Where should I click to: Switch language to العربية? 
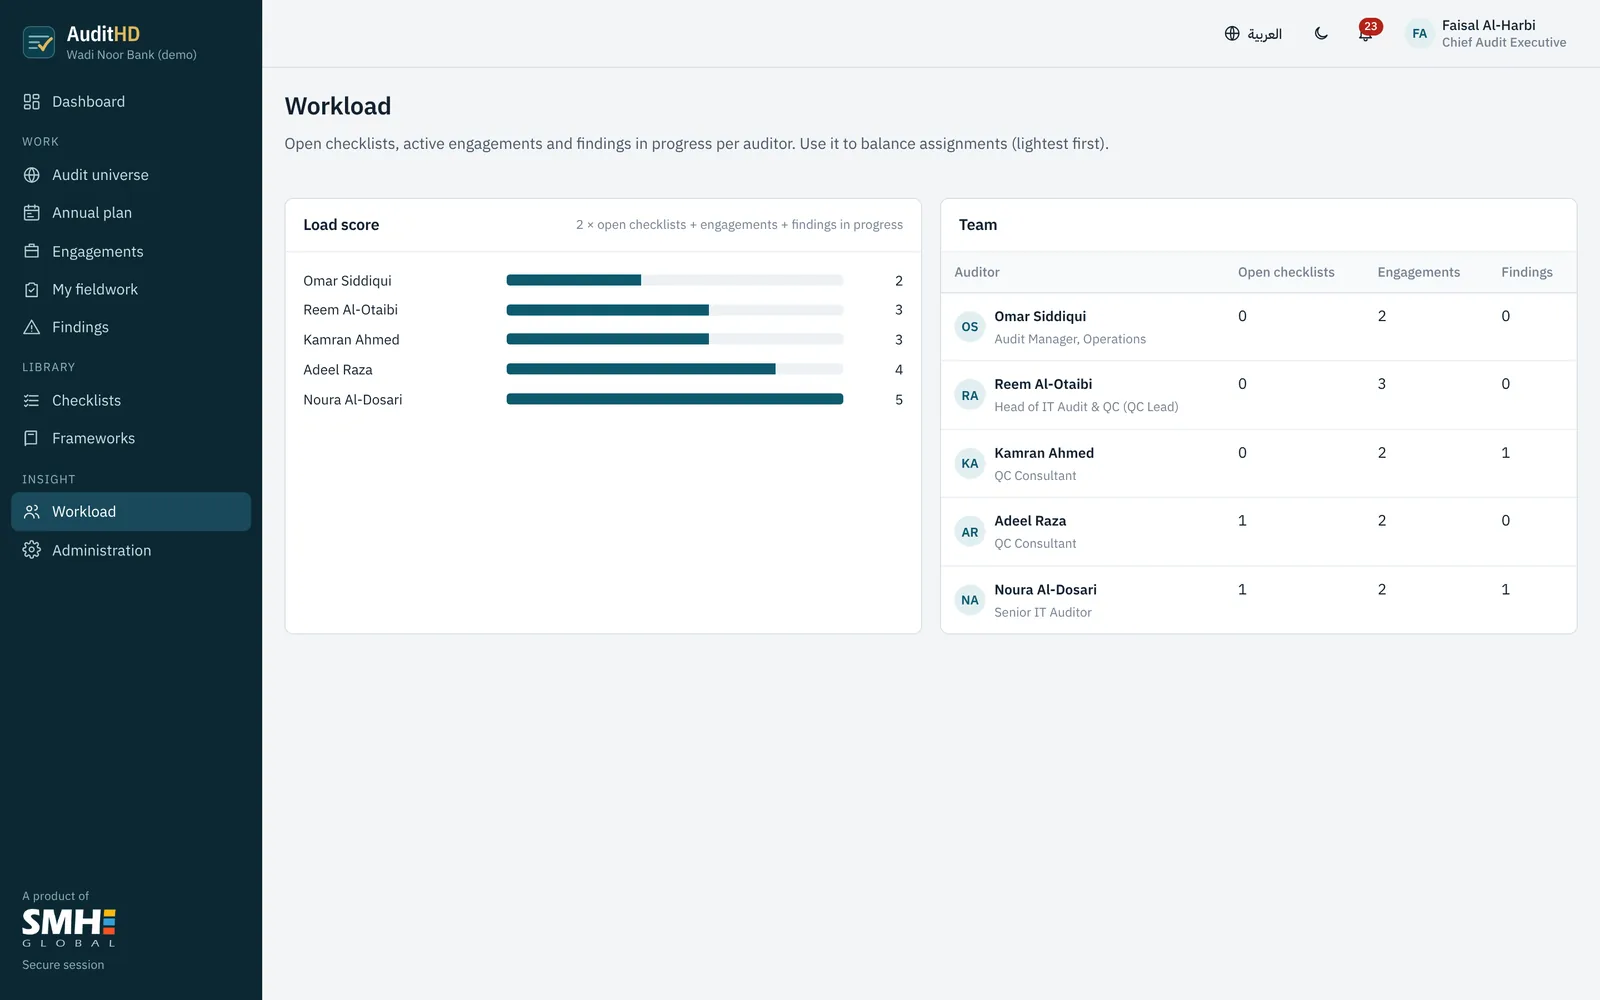pos(1253,34)
